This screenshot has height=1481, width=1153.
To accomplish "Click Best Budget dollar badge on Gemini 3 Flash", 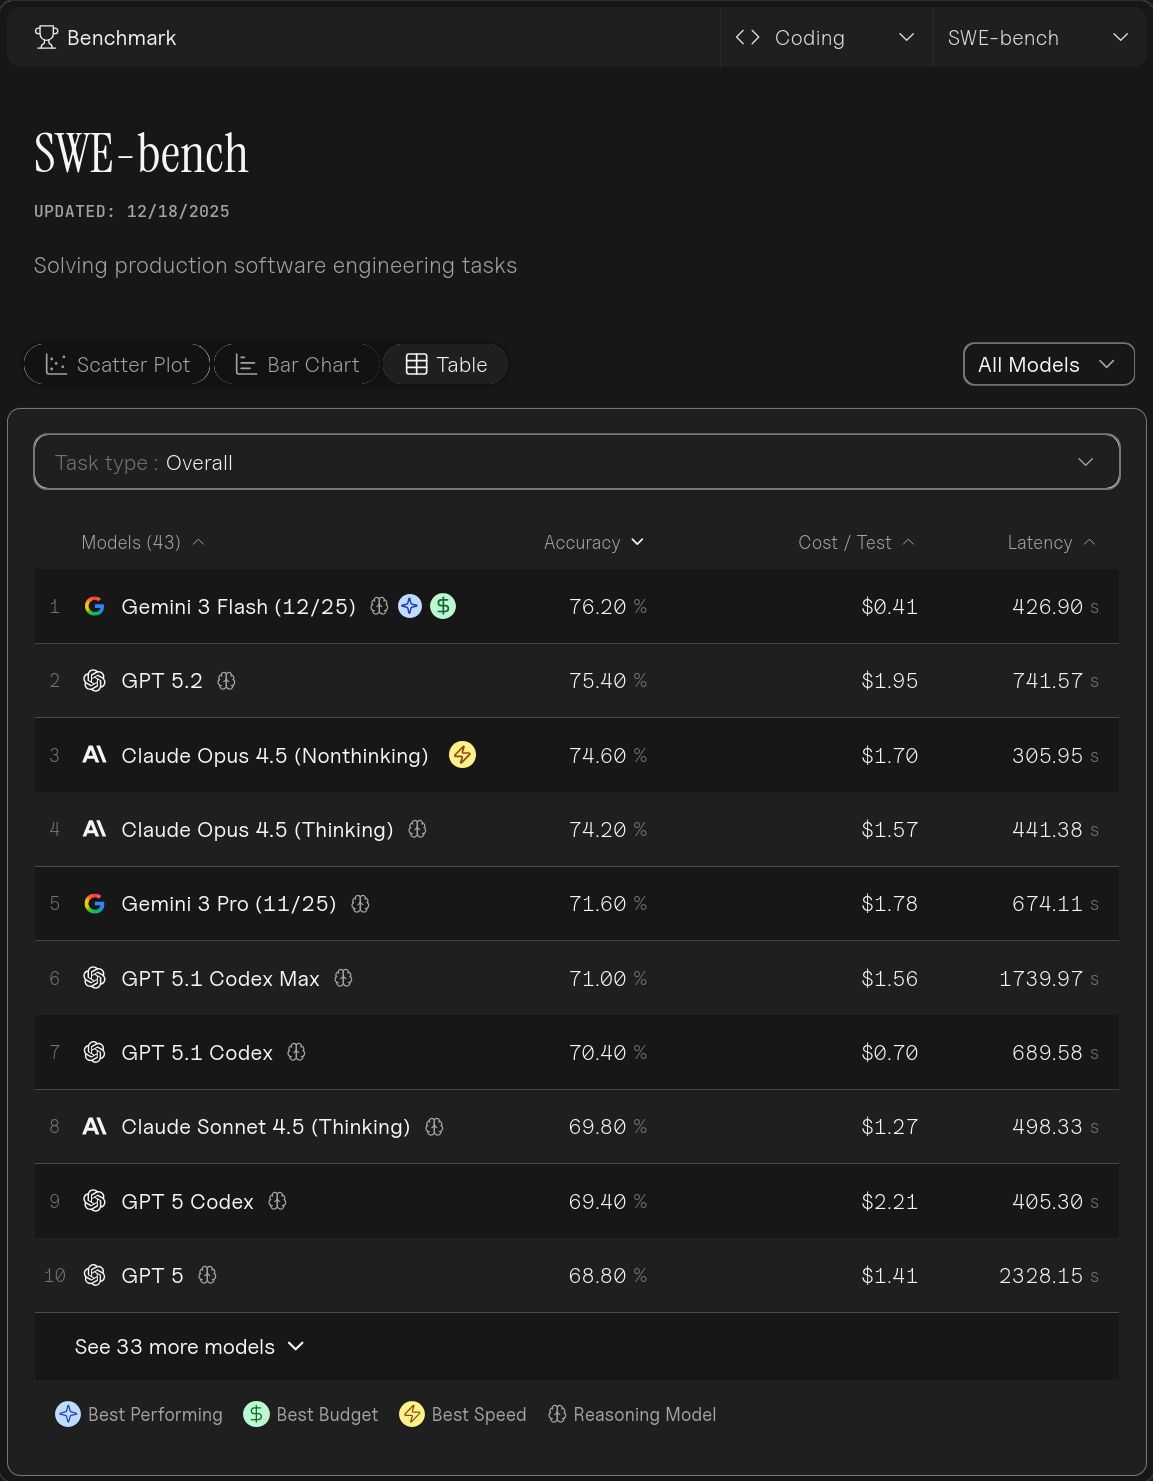I will [x=443, y=606].
